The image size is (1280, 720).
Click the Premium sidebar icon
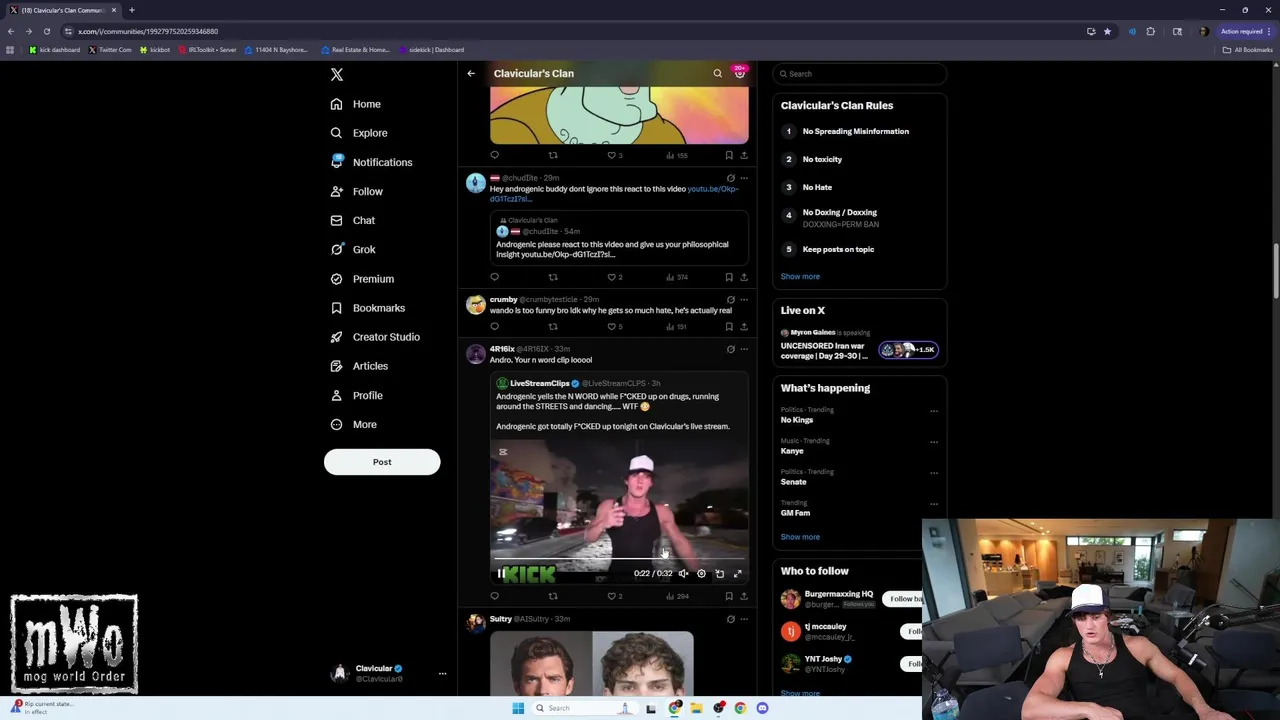click(x=336, y=279)
